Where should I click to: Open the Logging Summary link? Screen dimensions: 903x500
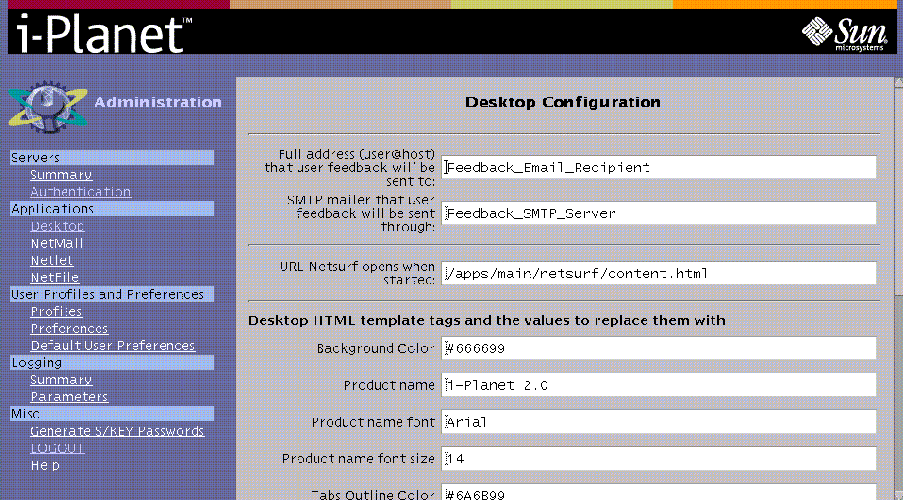[x=61, y=380]
